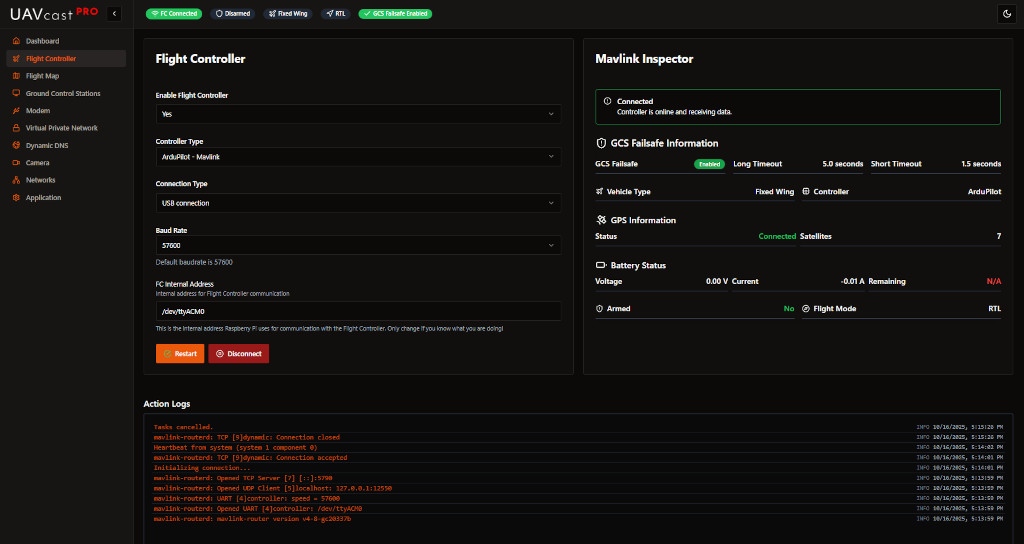Collapse the sidebar using the chevron button
The image size is (1024, 544).
point(114,14)
